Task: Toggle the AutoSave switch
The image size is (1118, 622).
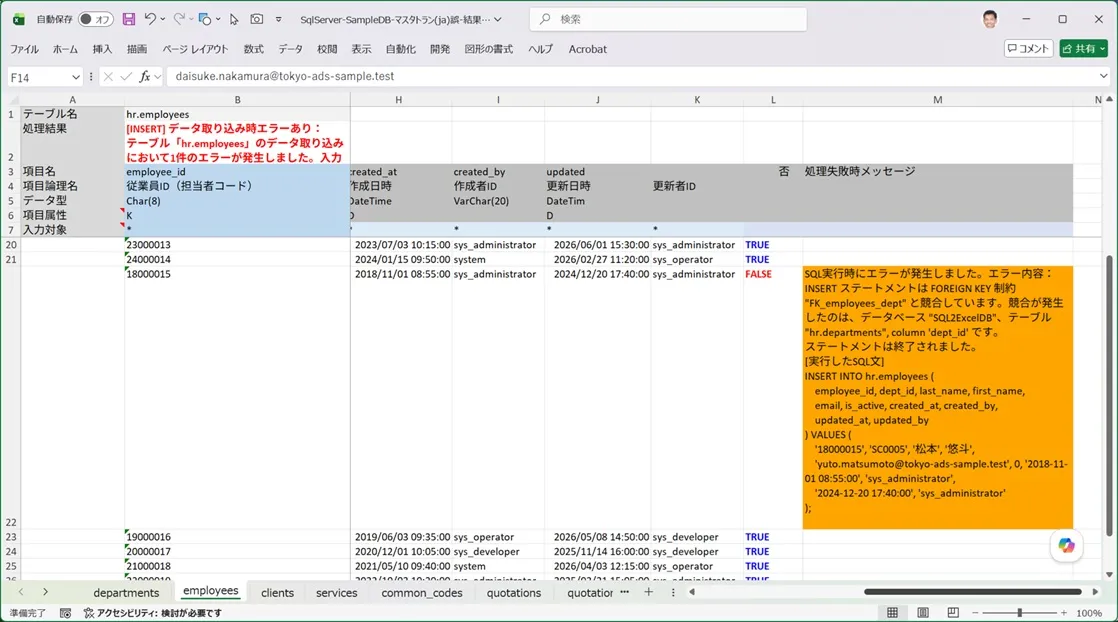Action: pos(95,19)
